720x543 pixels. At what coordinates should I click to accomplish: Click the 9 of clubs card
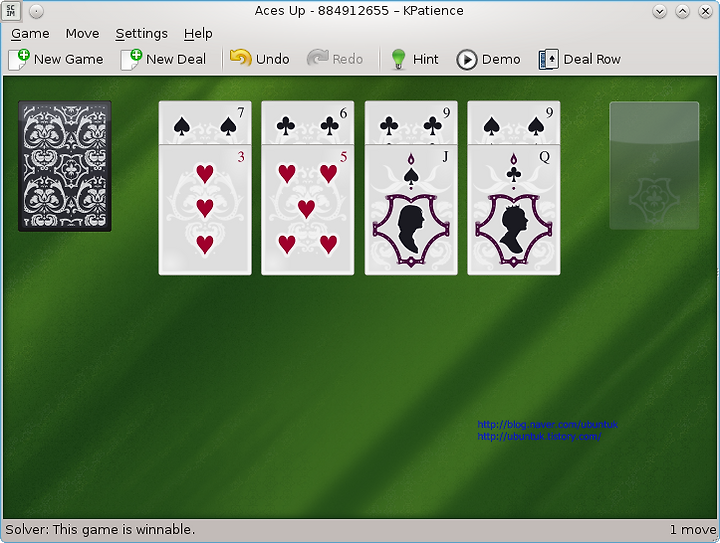tap(411, 123)
